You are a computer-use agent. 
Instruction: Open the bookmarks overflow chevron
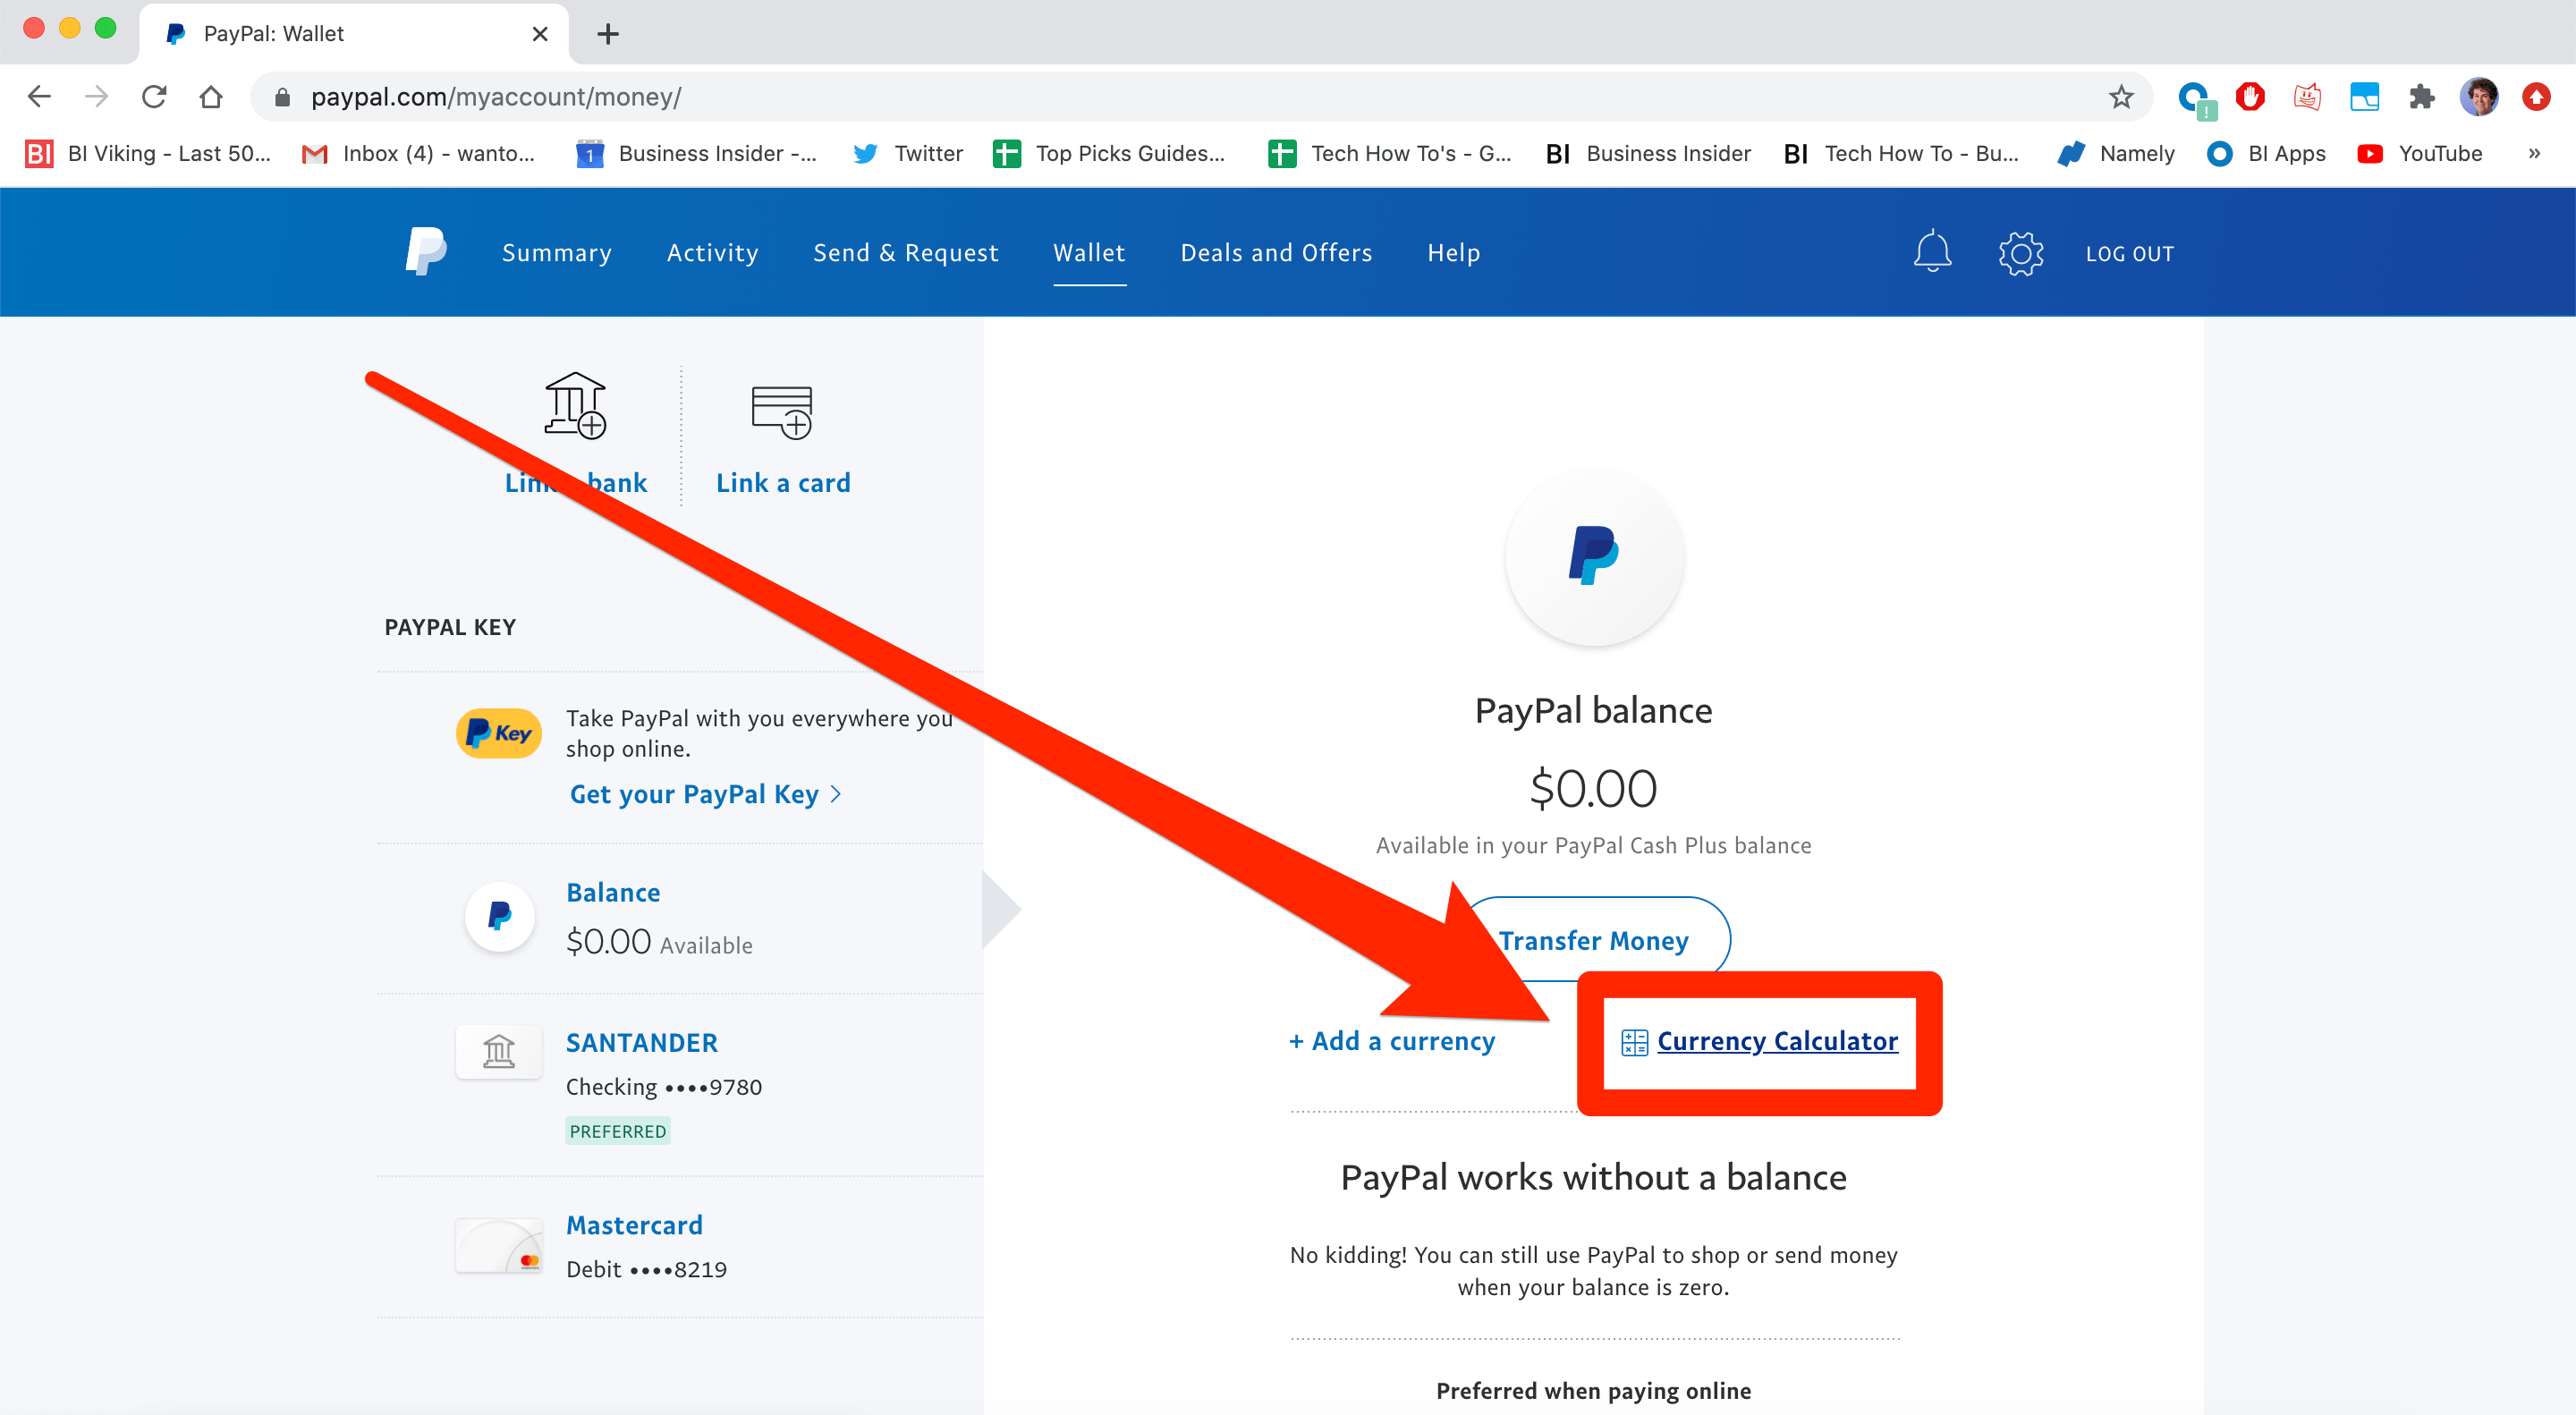pyautogui.click(x=2534, y=153)
